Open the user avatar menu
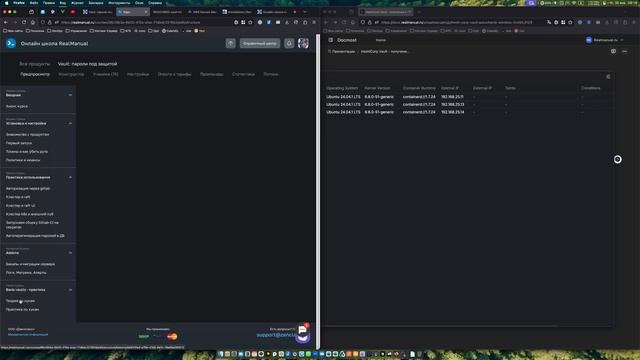This screenshot has height=360, width=640. (x=303, y=43)
